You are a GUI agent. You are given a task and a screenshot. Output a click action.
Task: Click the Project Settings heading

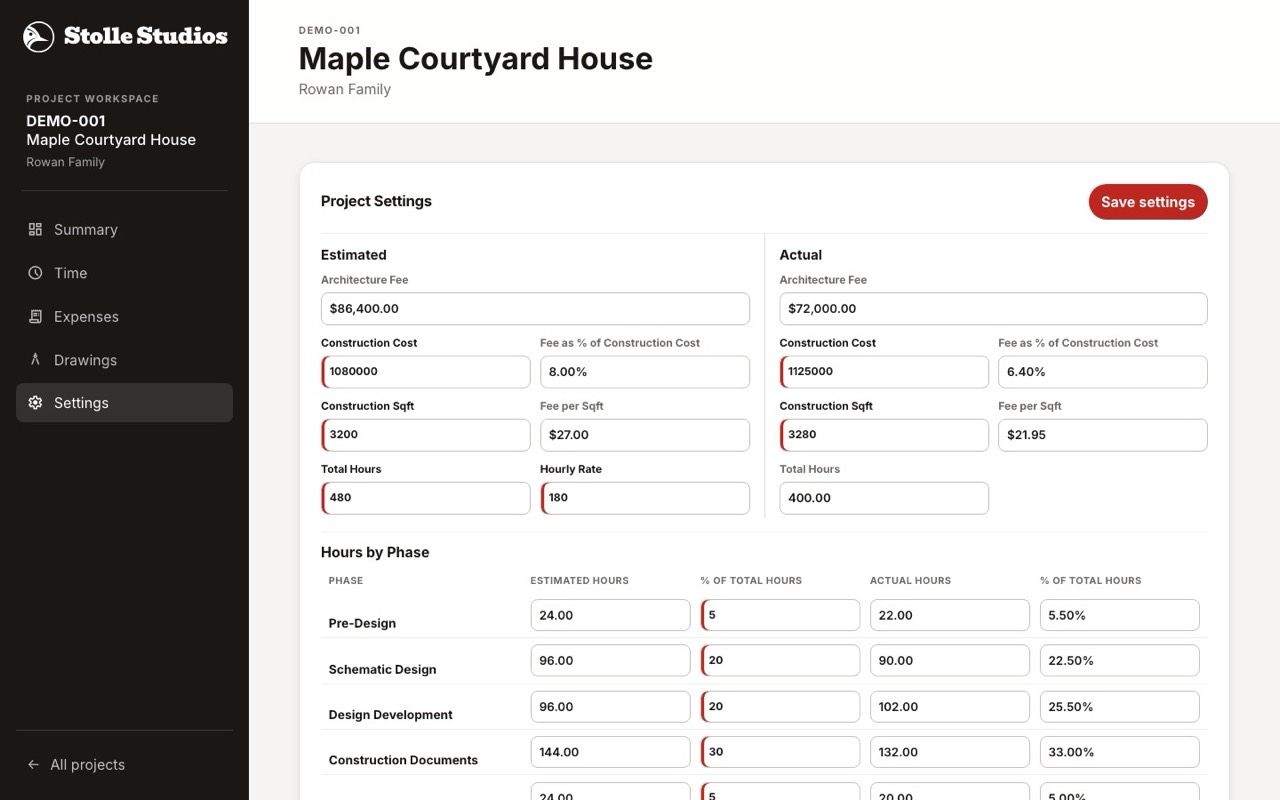coord(376,201)
